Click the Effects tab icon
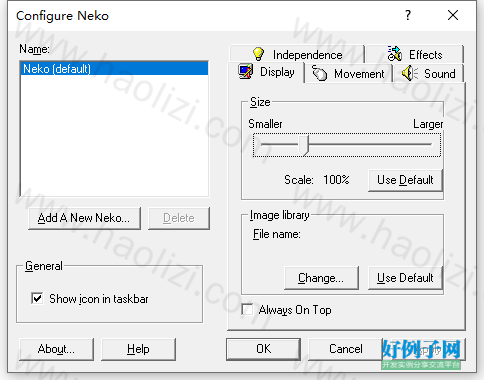Viewport: 484px width, 380px height. coord(395,53)
